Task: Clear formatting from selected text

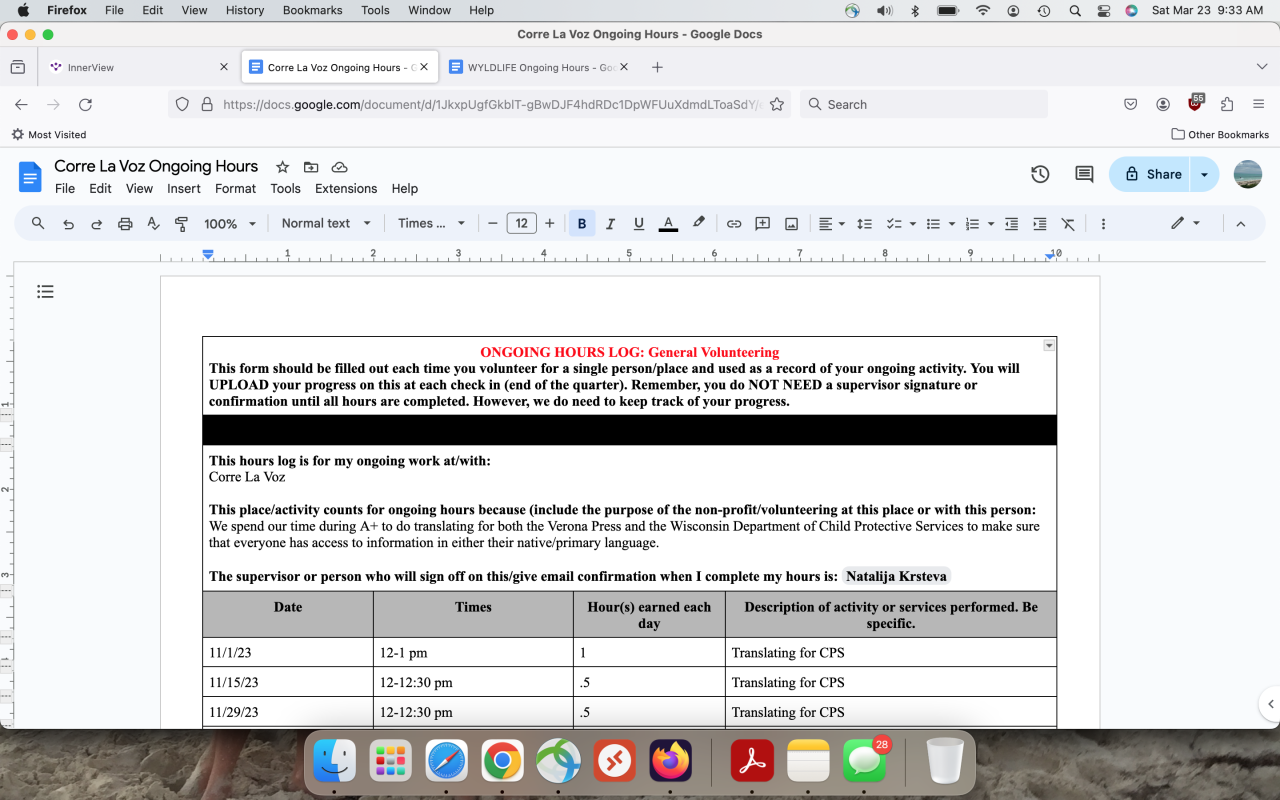Action: coord(1068,223)
